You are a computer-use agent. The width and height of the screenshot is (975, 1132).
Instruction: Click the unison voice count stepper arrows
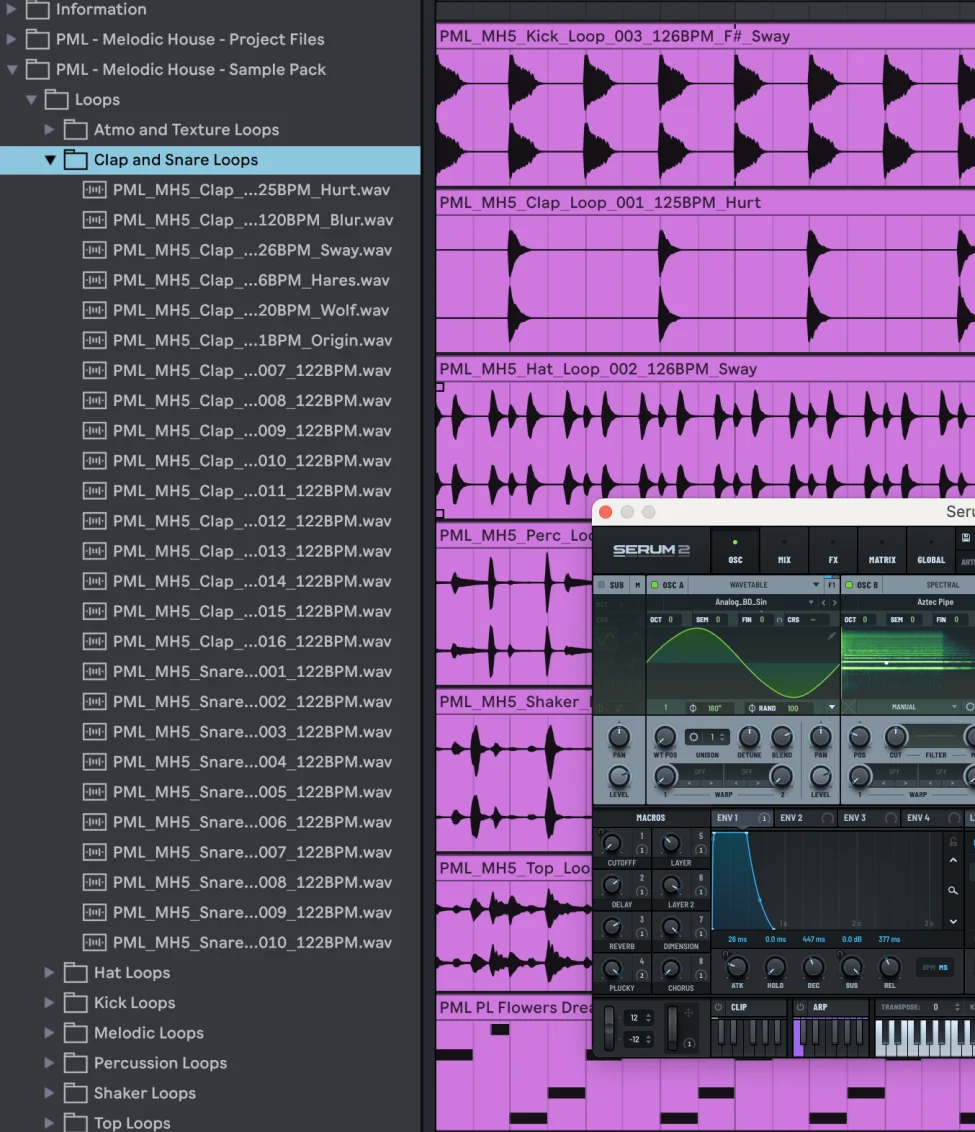[722, 737]
